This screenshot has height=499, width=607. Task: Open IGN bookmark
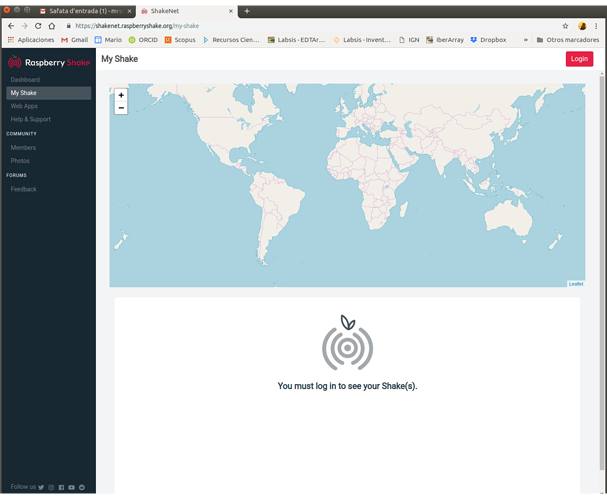[409, 40]
